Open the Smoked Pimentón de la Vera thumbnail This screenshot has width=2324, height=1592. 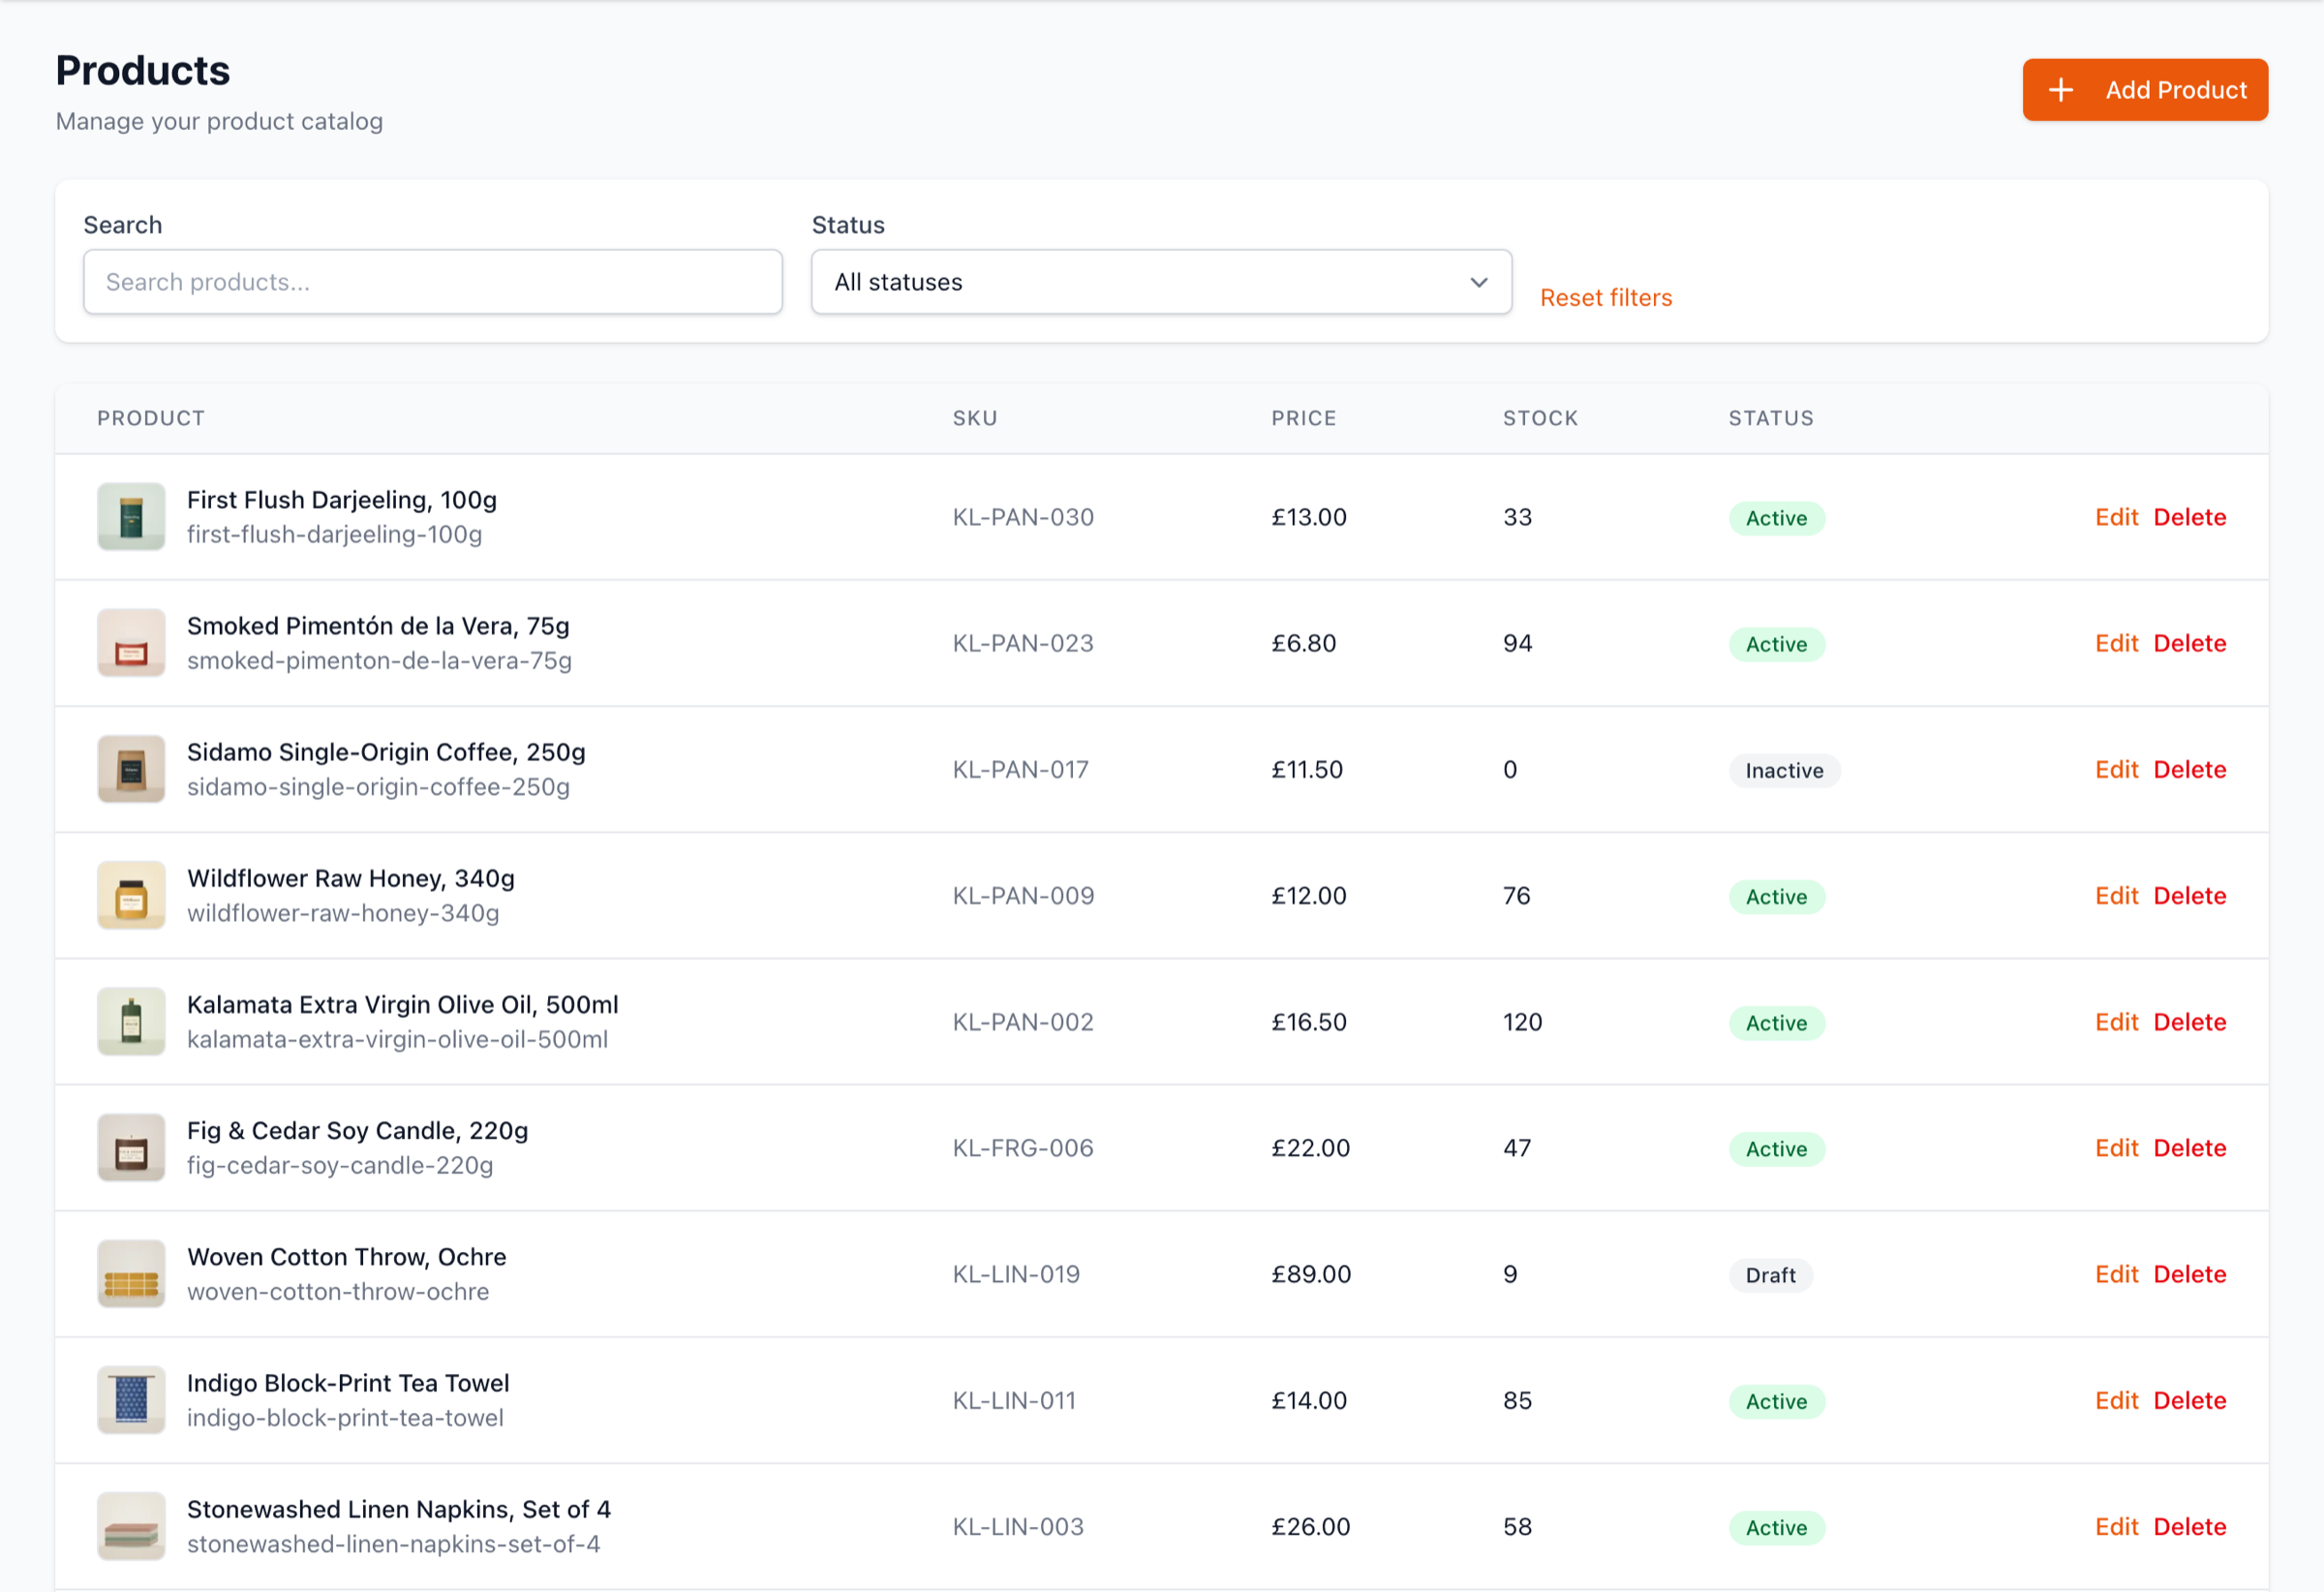[131, 643]
